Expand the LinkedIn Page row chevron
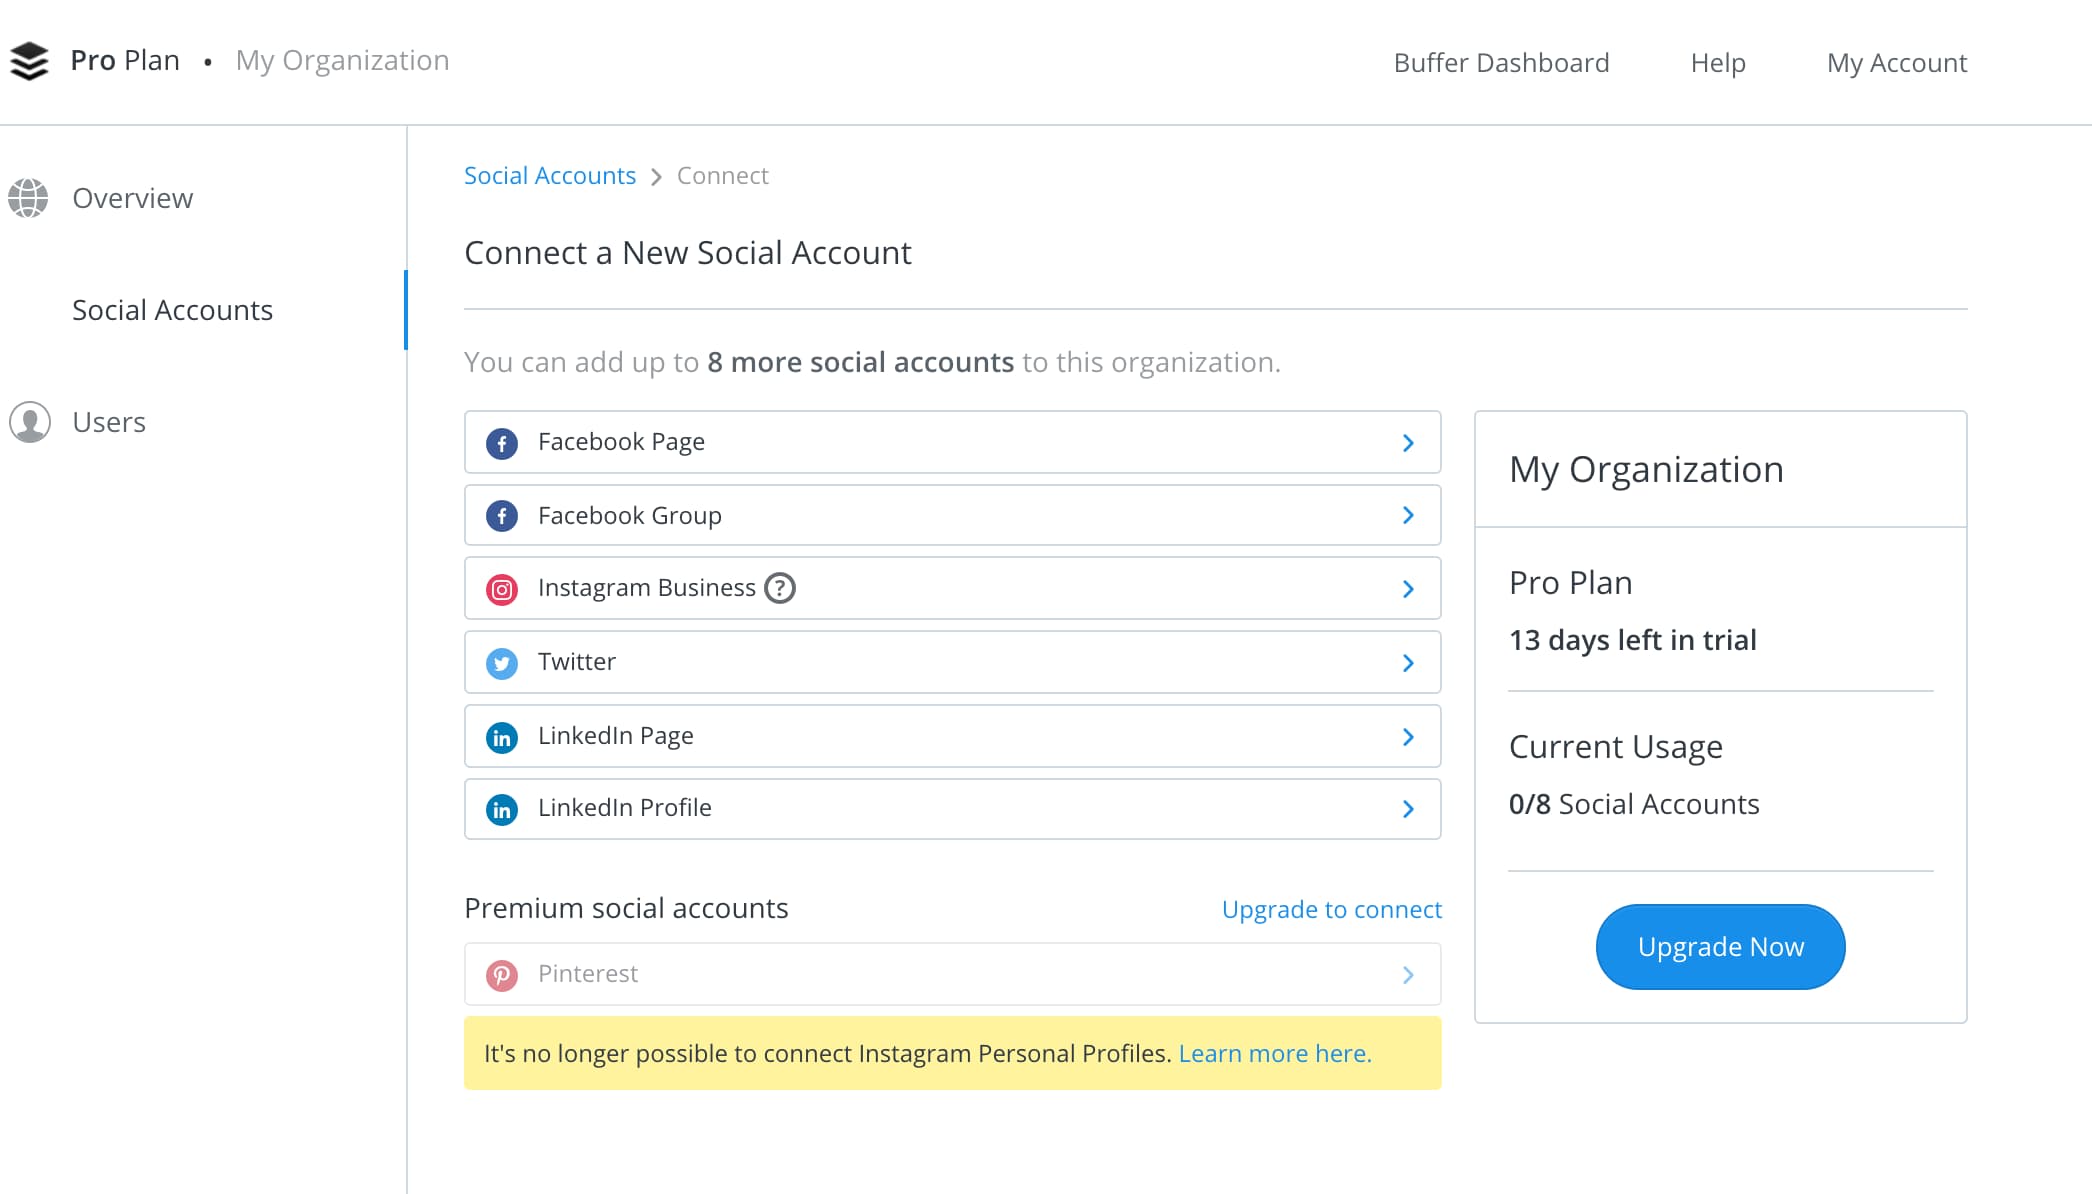The image size is (2092, 1194). (1408, 737)
